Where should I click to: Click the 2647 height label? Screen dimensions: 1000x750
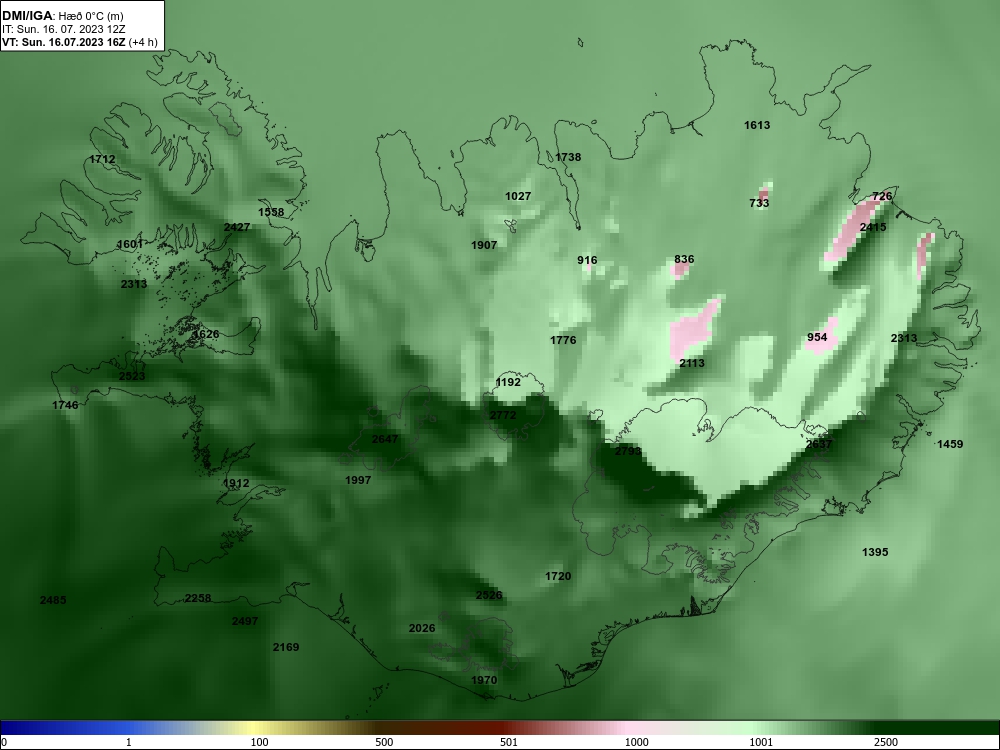pyautogui.click(x=385, y=439)
